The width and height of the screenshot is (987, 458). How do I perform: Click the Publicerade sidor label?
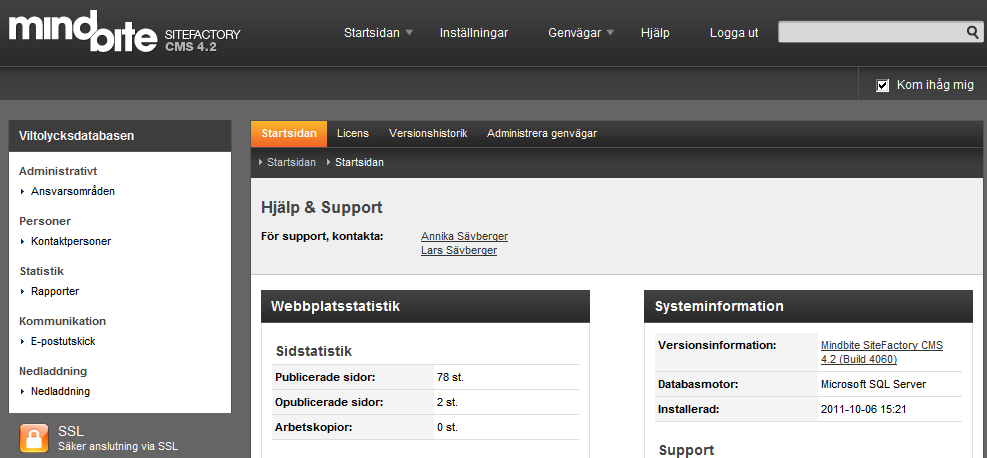pyautogui.click(x=325, y=377)
